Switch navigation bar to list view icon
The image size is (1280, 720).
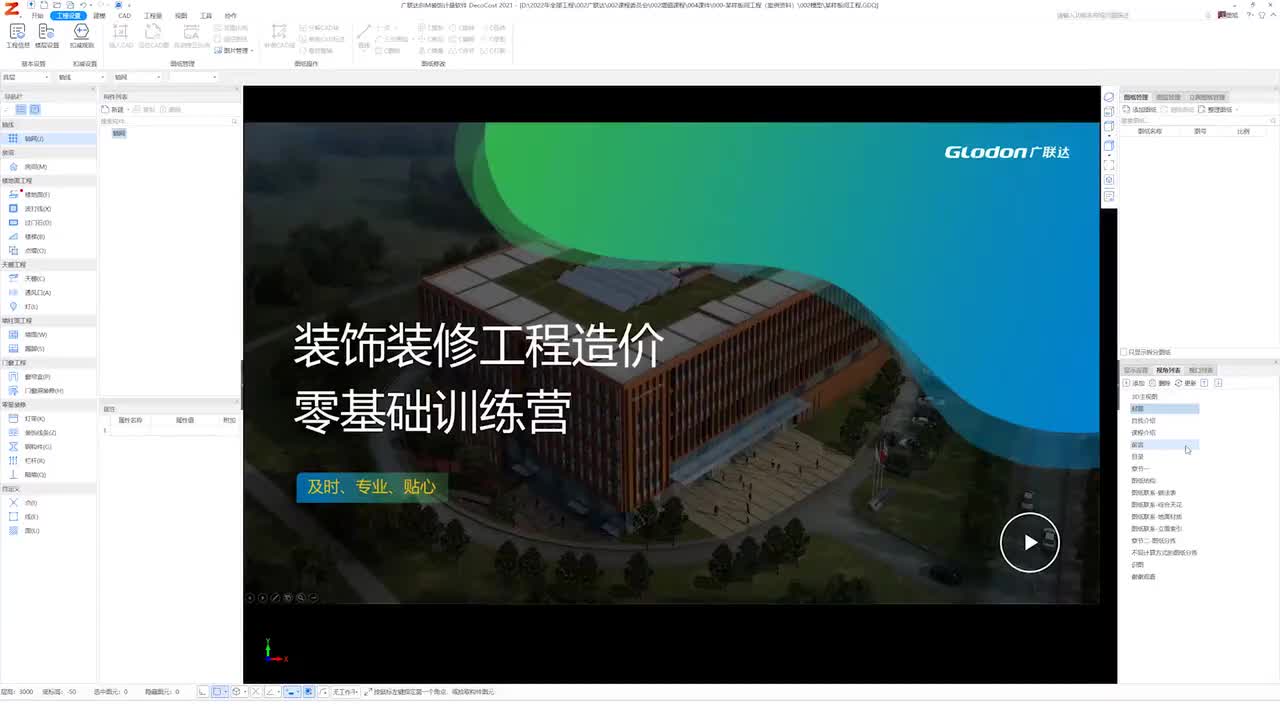point(22,109)
